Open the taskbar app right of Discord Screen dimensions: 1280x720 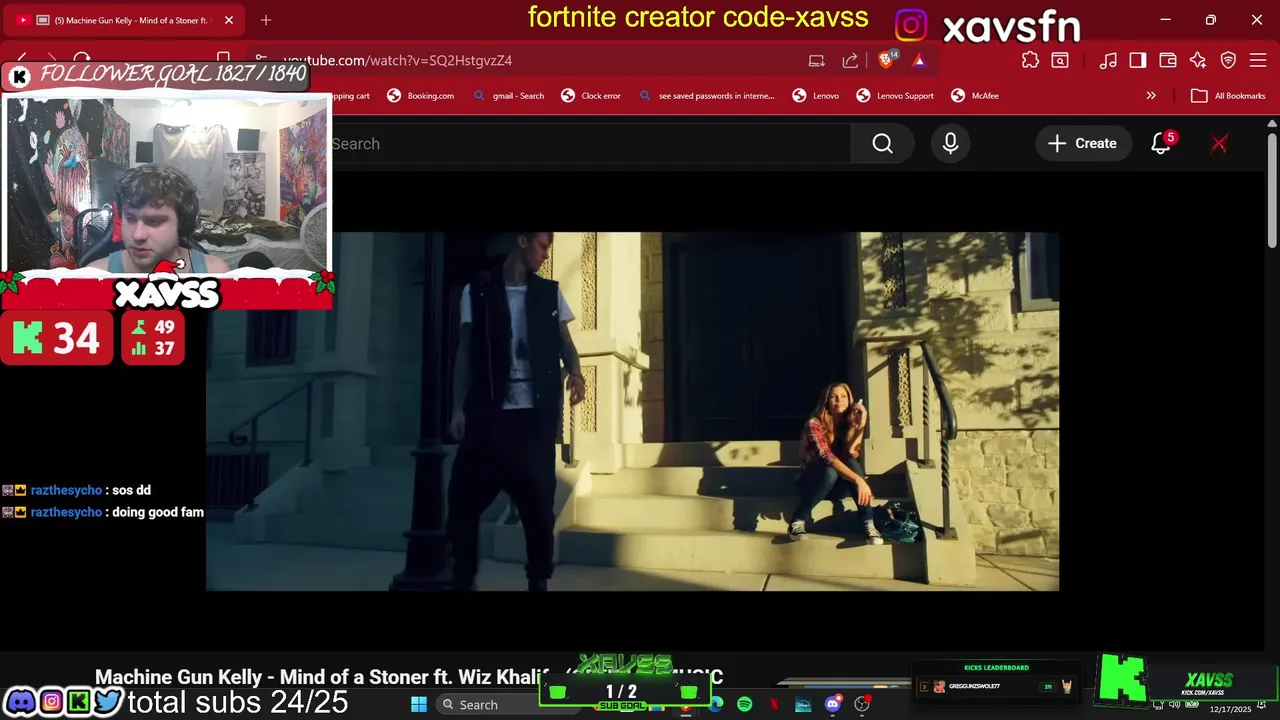point(862,705)
